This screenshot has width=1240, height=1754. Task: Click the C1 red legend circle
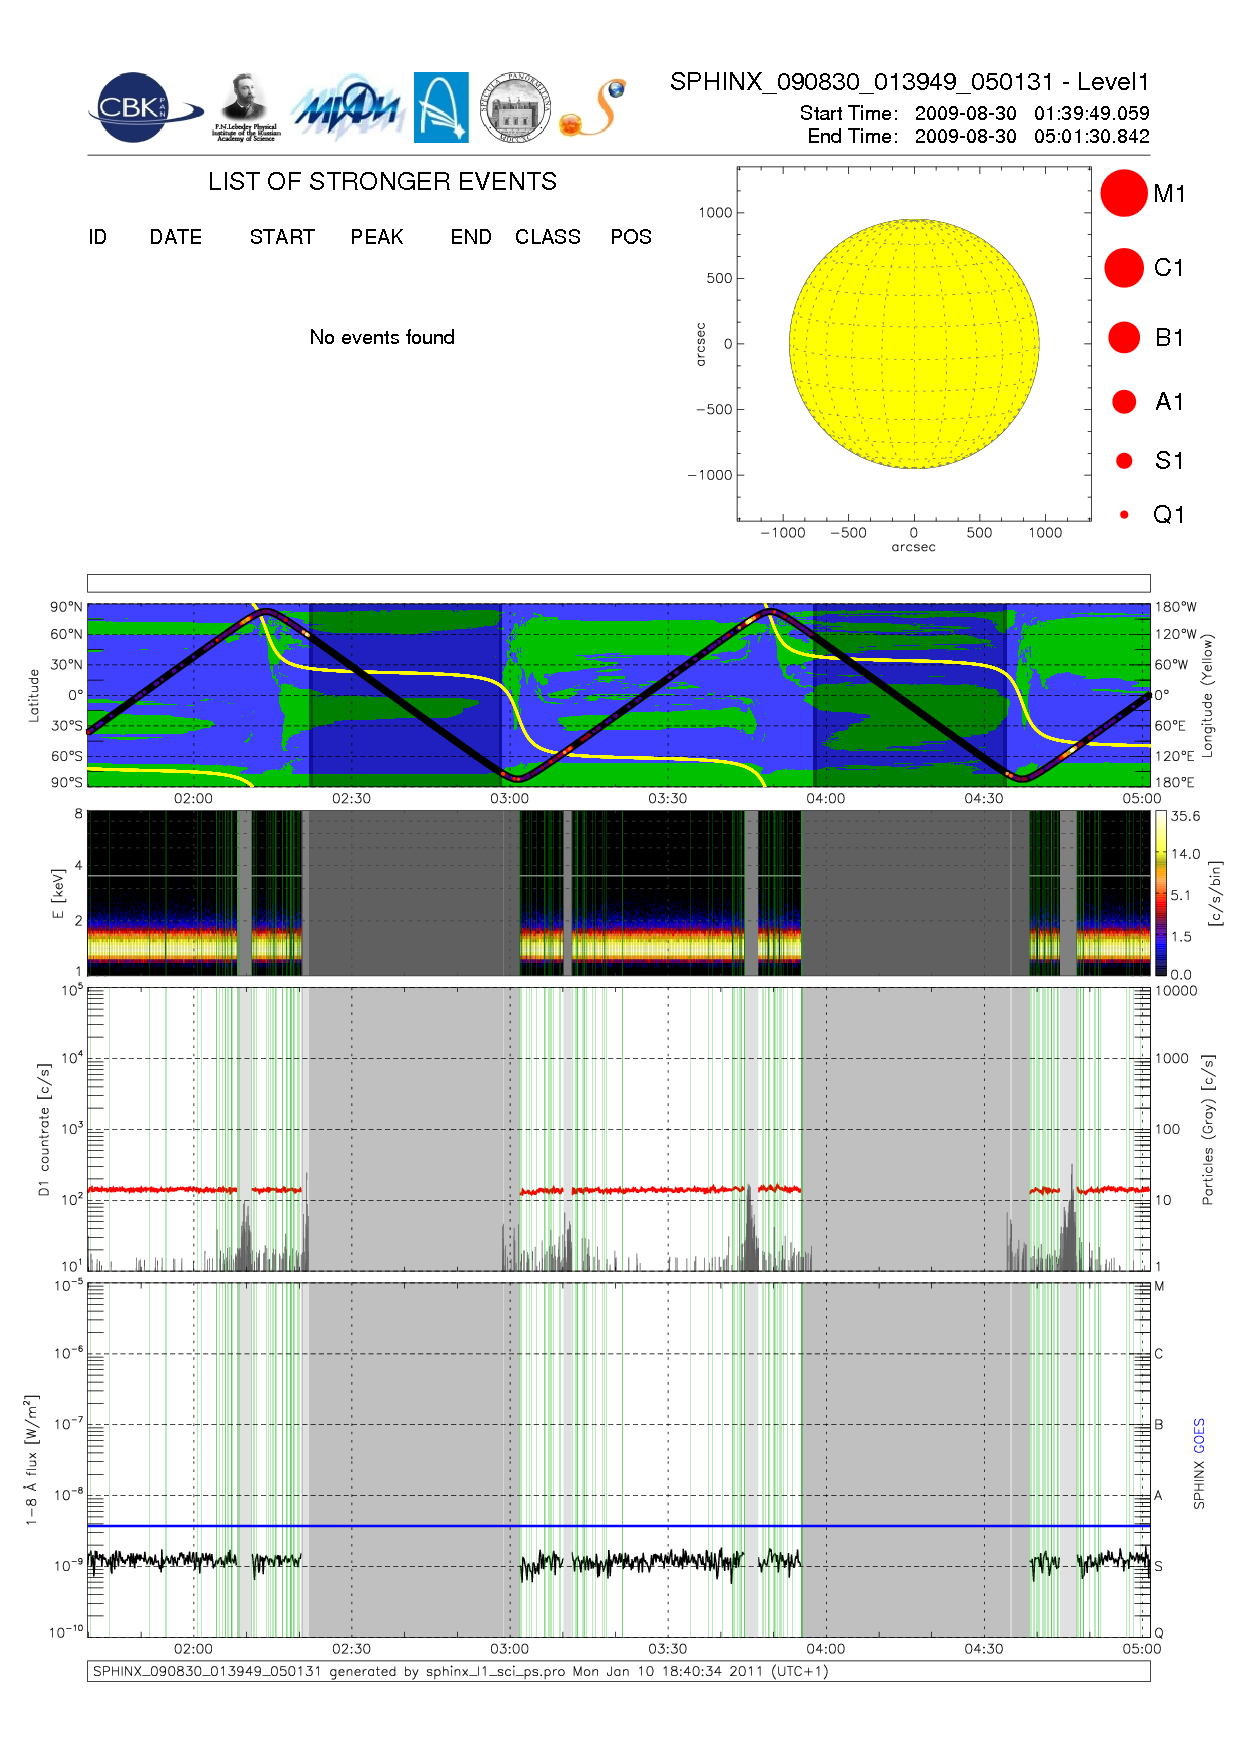tap(1124, 268)
